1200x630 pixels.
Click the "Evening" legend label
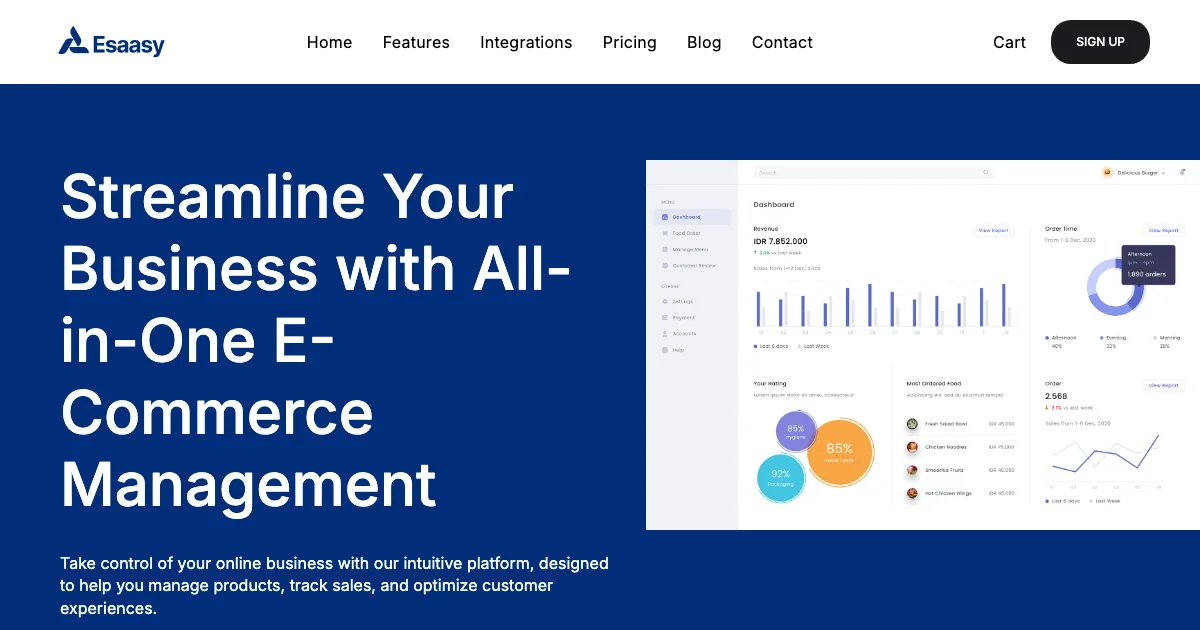1116,338
